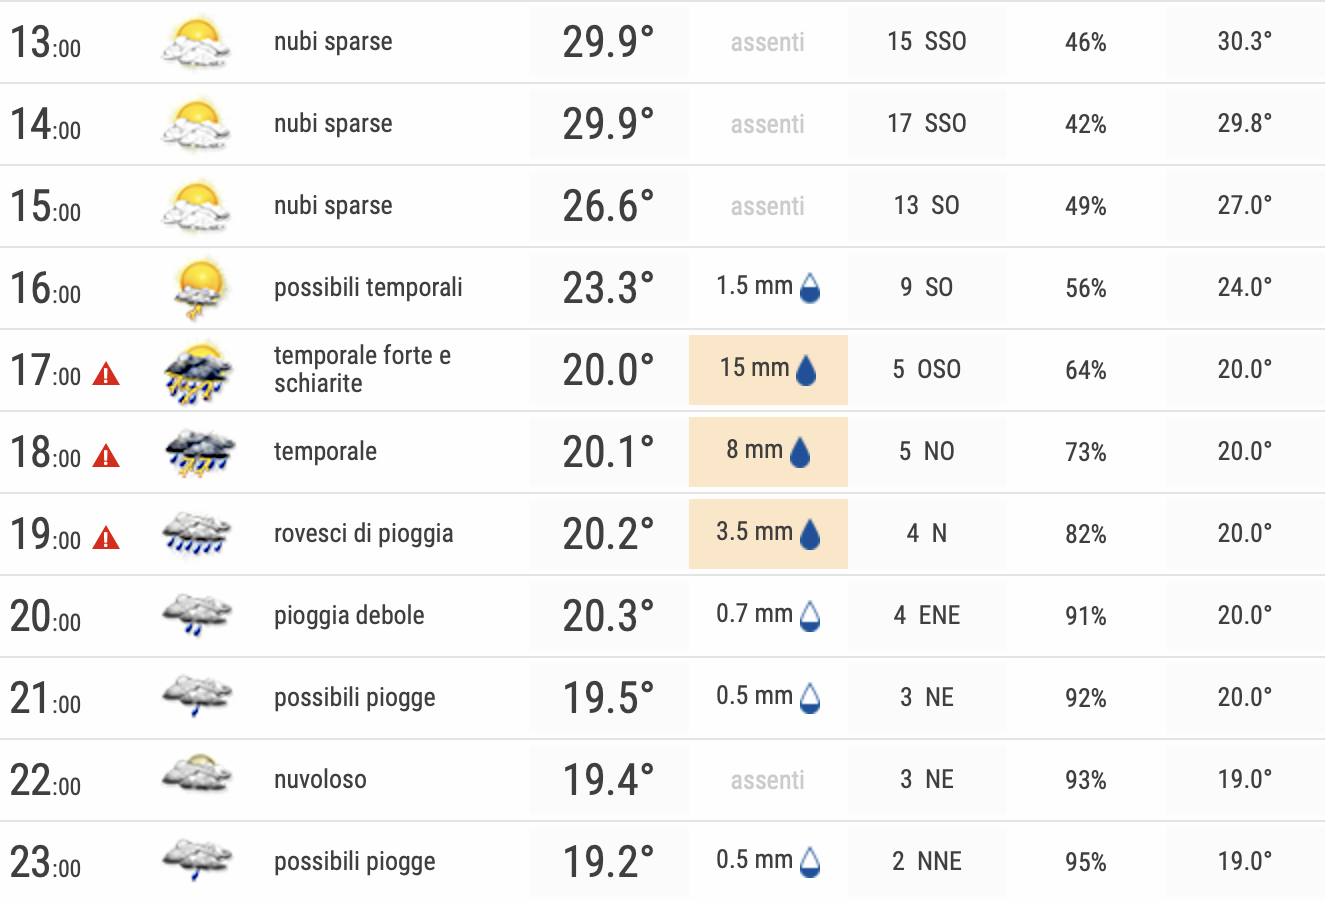Click the overcast cloud icon at 22:00
Image resolution: width=1325 pixels, height=901 pixels.
click(197, 775)
